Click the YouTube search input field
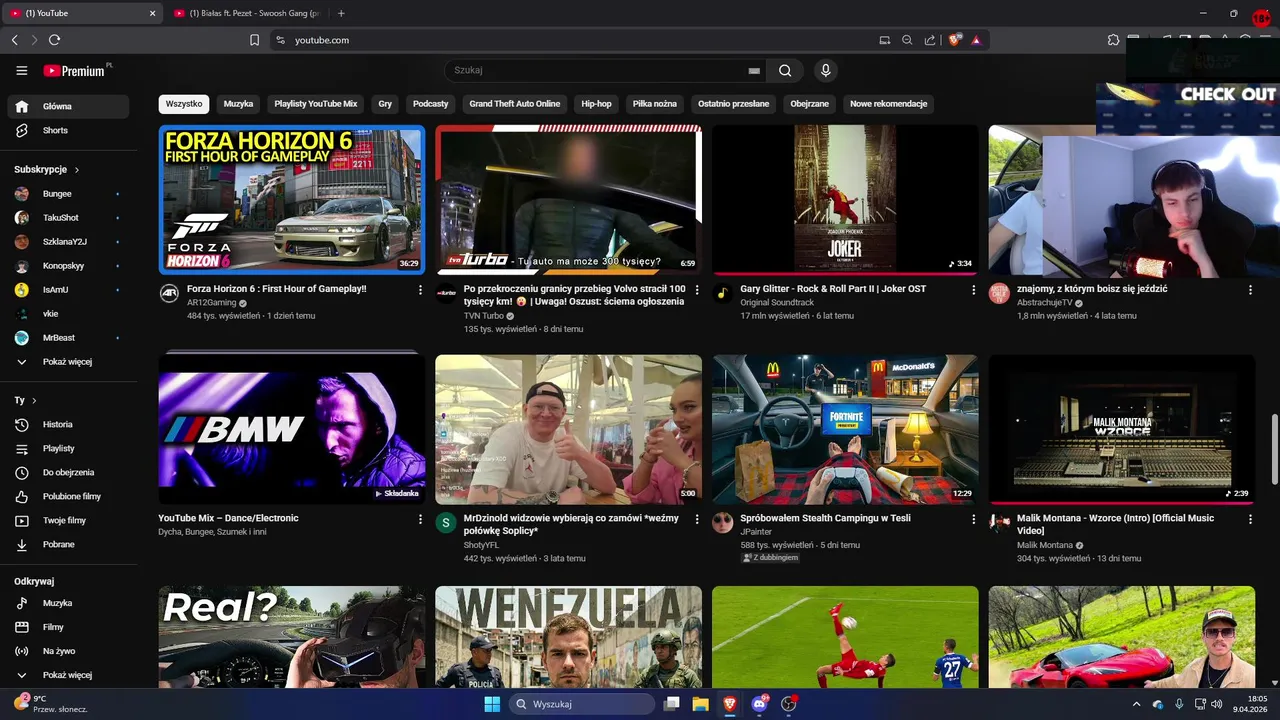Viewport: 1280px width, 720px height. (x=598, y=70)
